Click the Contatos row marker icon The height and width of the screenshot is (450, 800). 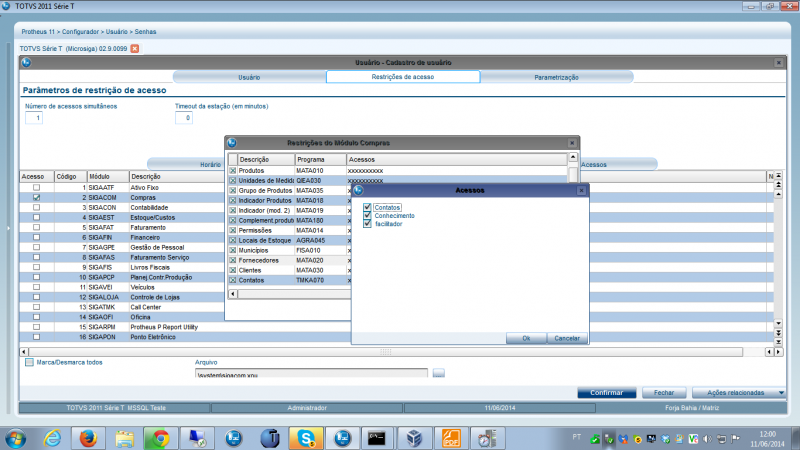[233, 281]
